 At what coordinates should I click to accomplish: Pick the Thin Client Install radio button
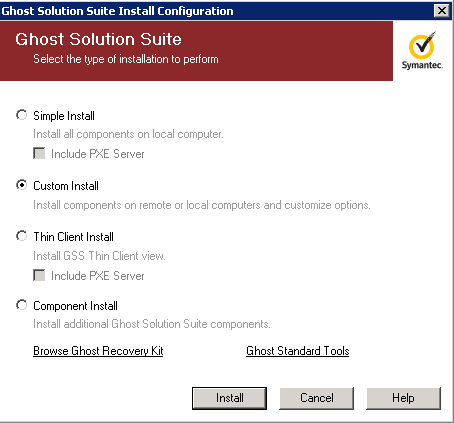(22, 236)
